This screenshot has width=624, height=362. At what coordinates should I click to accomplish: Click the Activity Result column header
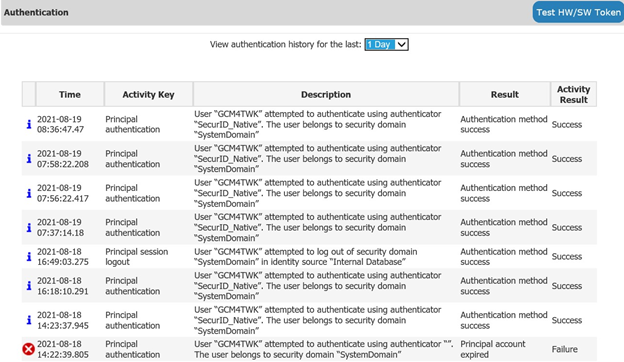click(x=573, y=94)
